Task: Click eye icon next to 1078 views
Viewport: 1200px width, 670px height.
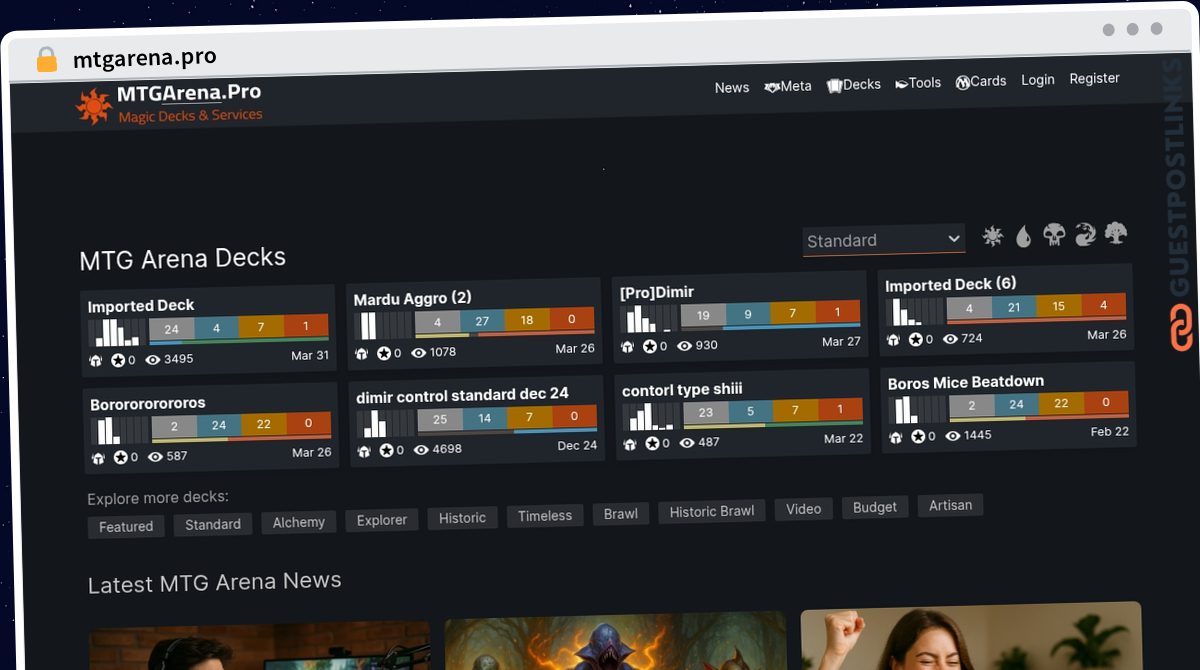Action: pos(418,352)
